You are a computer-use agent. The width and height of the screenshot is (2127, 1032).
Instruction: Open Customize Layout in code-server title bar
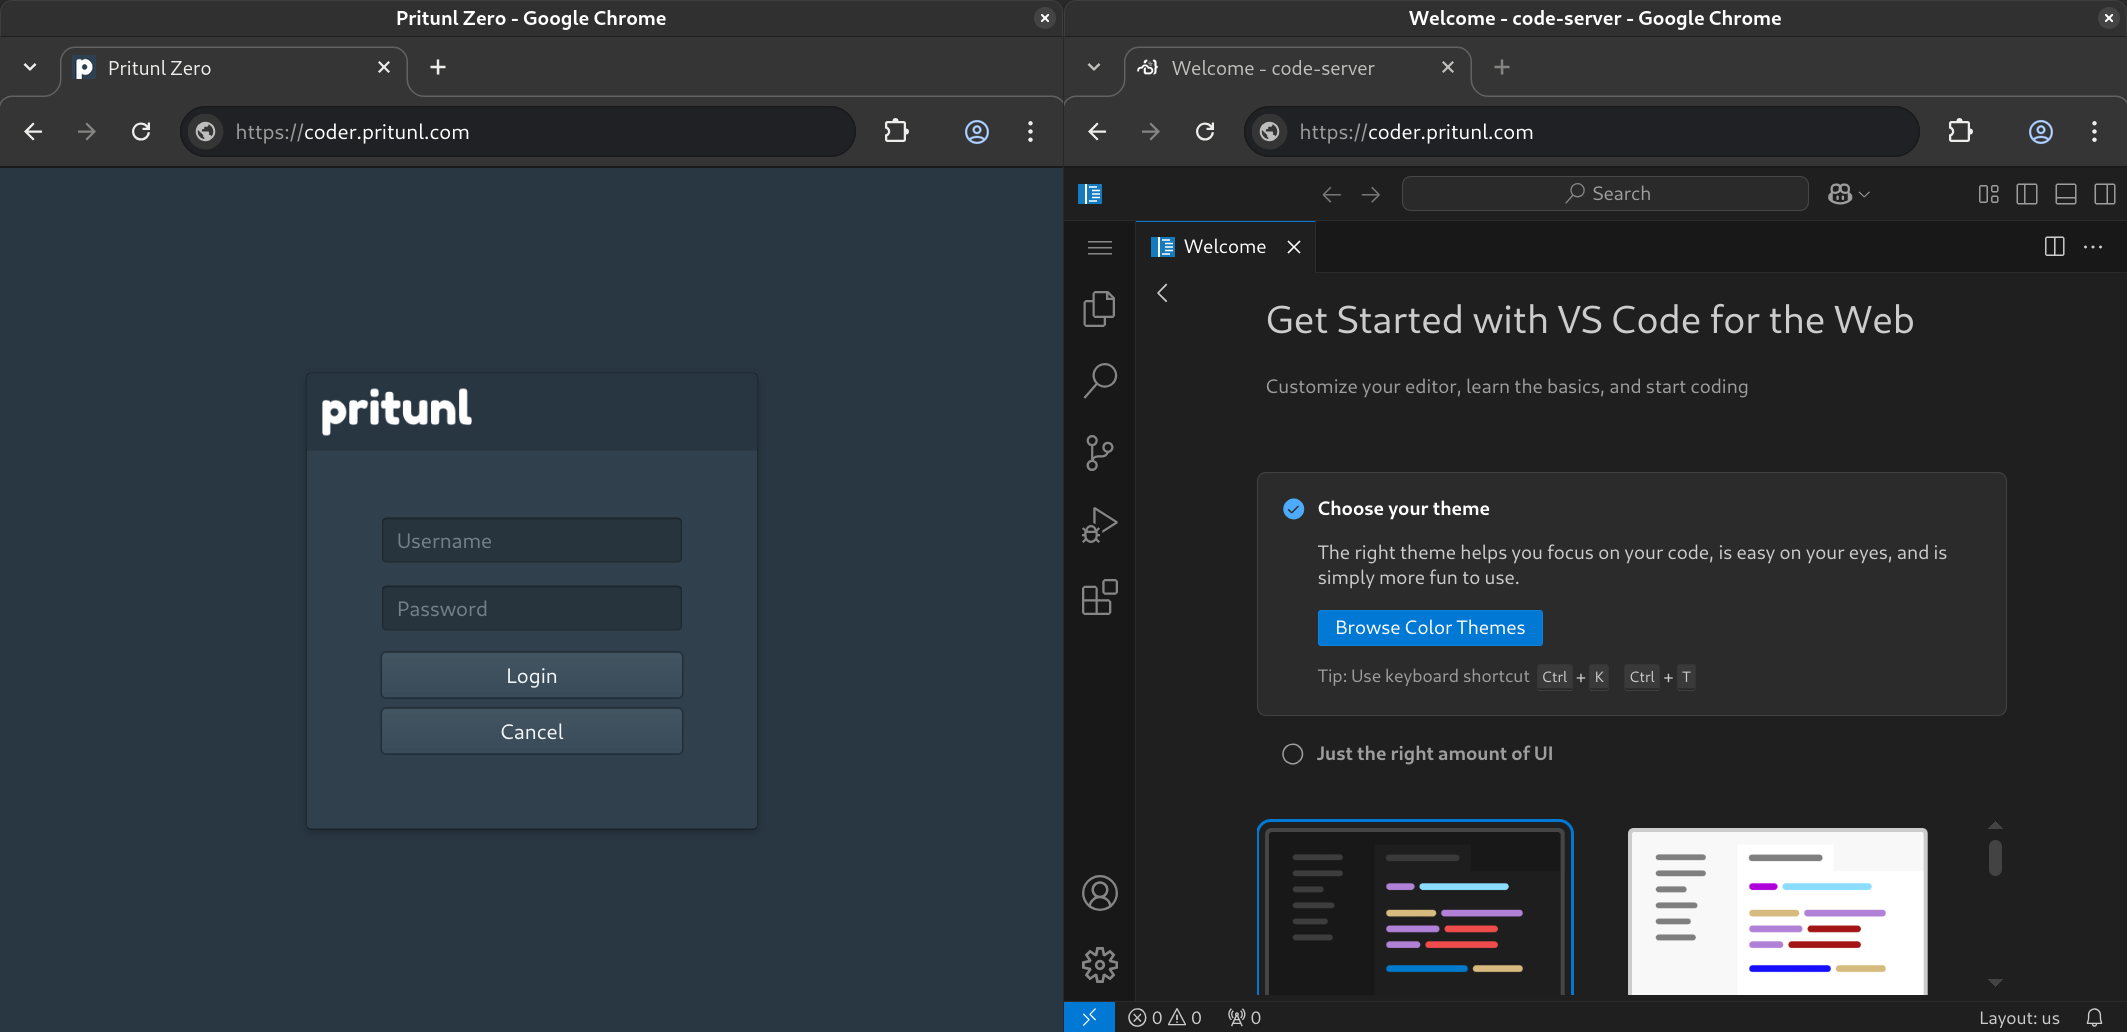pyautogui.click(x=1988, y=194)
